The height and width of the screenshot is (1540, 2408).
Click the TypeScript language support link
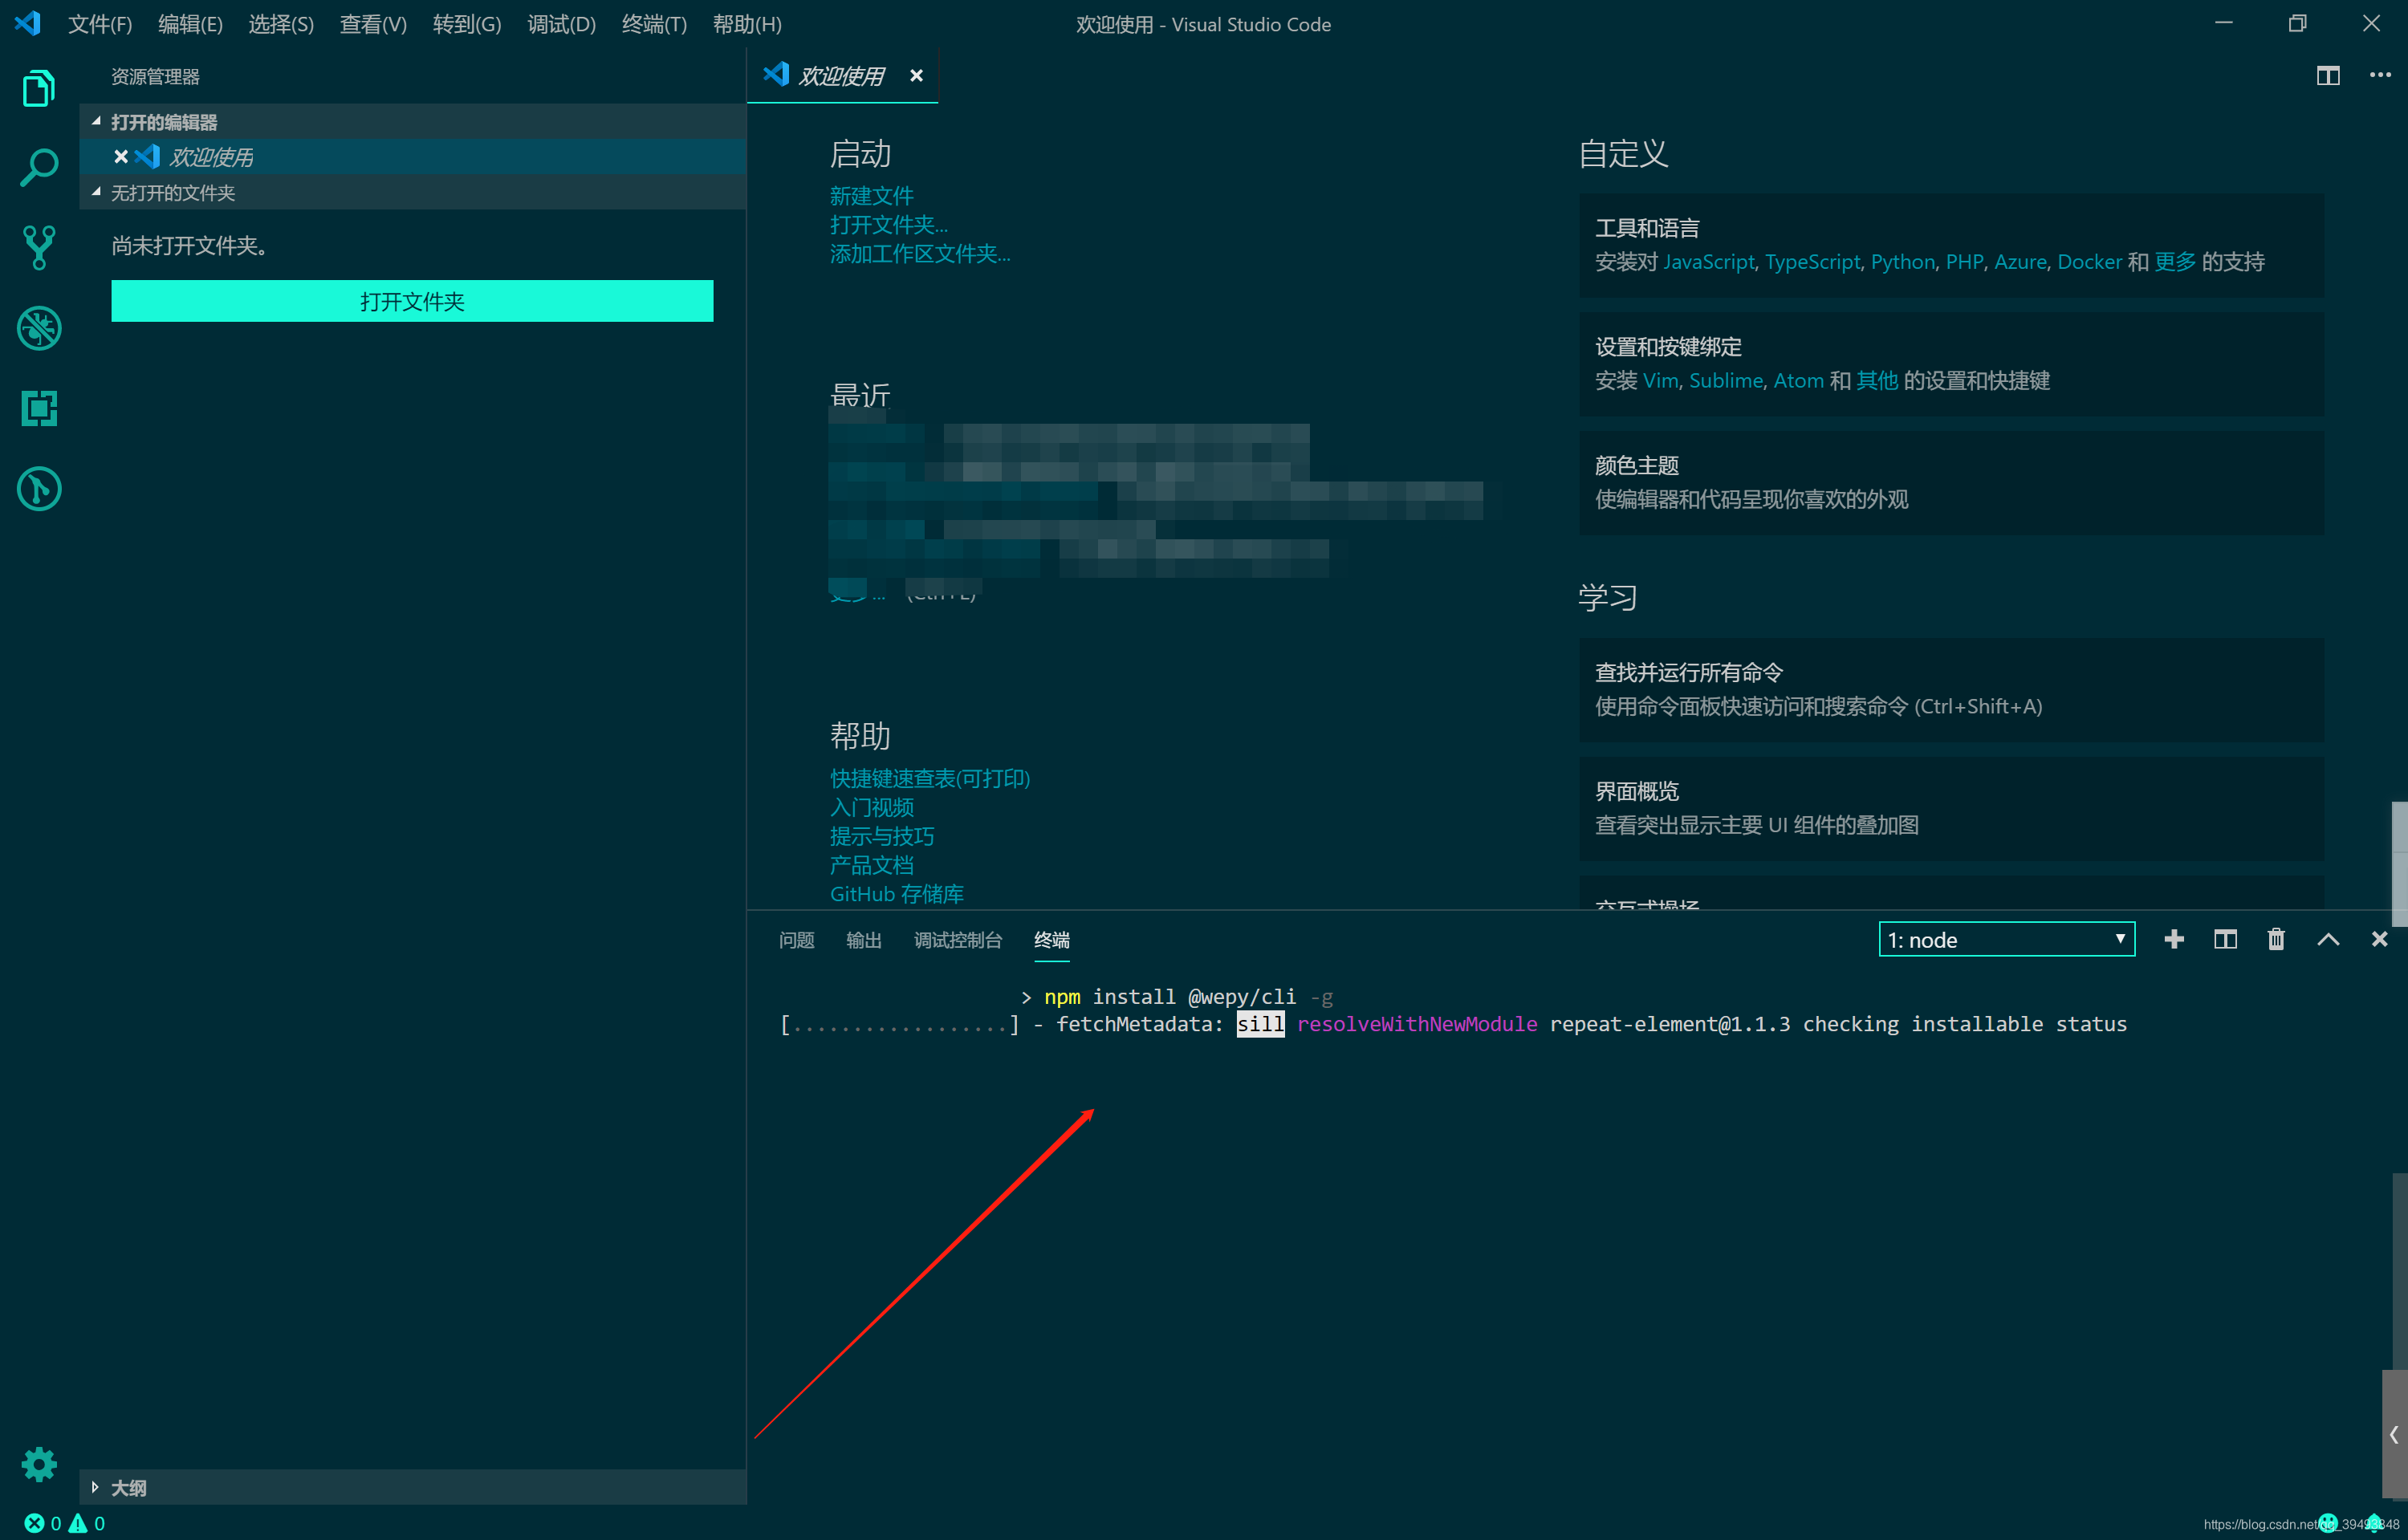(1813, 262)
